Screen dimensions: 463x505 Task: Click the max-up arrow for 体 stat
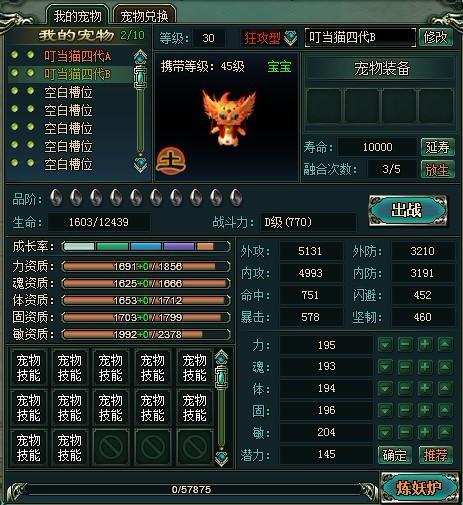pos(445,388)
